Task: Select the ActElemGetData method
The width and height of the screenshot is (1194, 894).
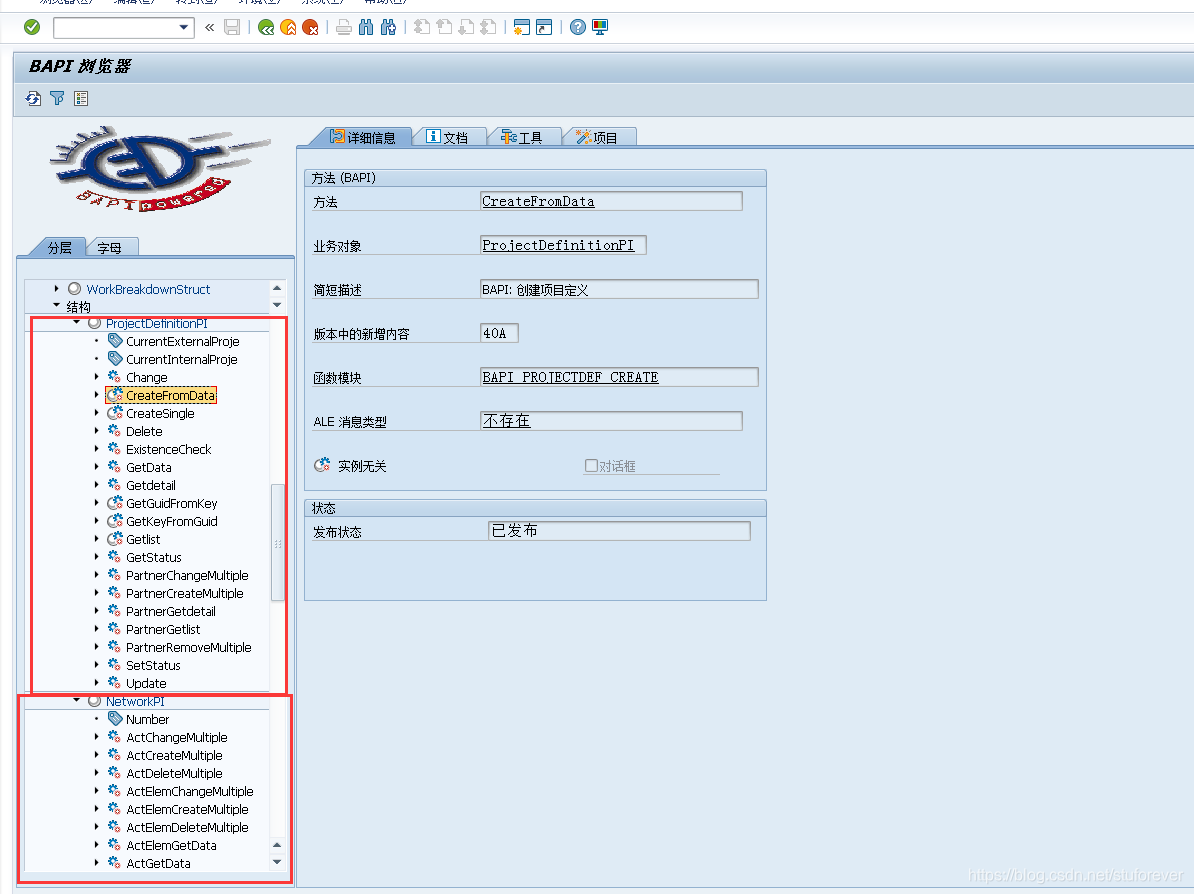Action: 171,845
